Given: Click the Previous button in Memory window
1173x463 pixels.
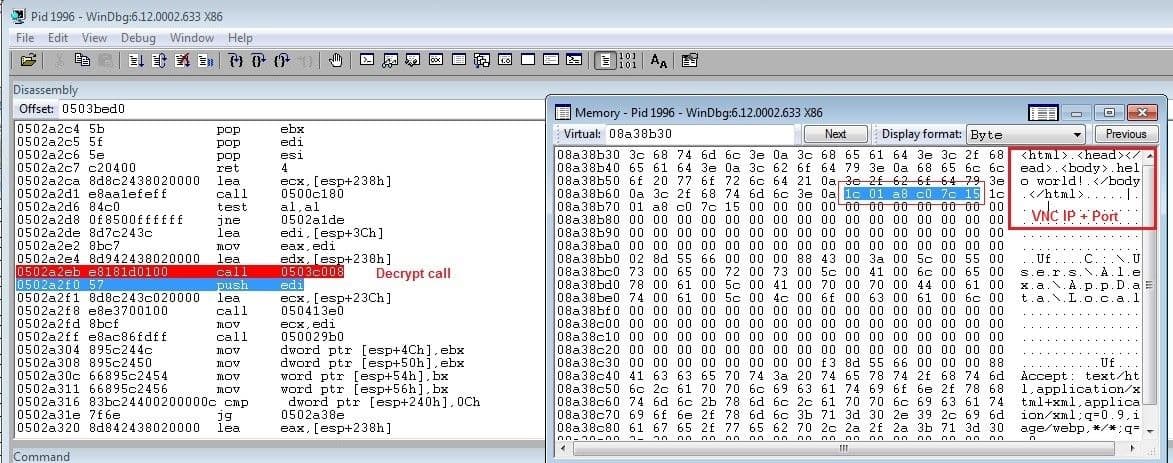Looking at the screenshot, I should 1125,134.
